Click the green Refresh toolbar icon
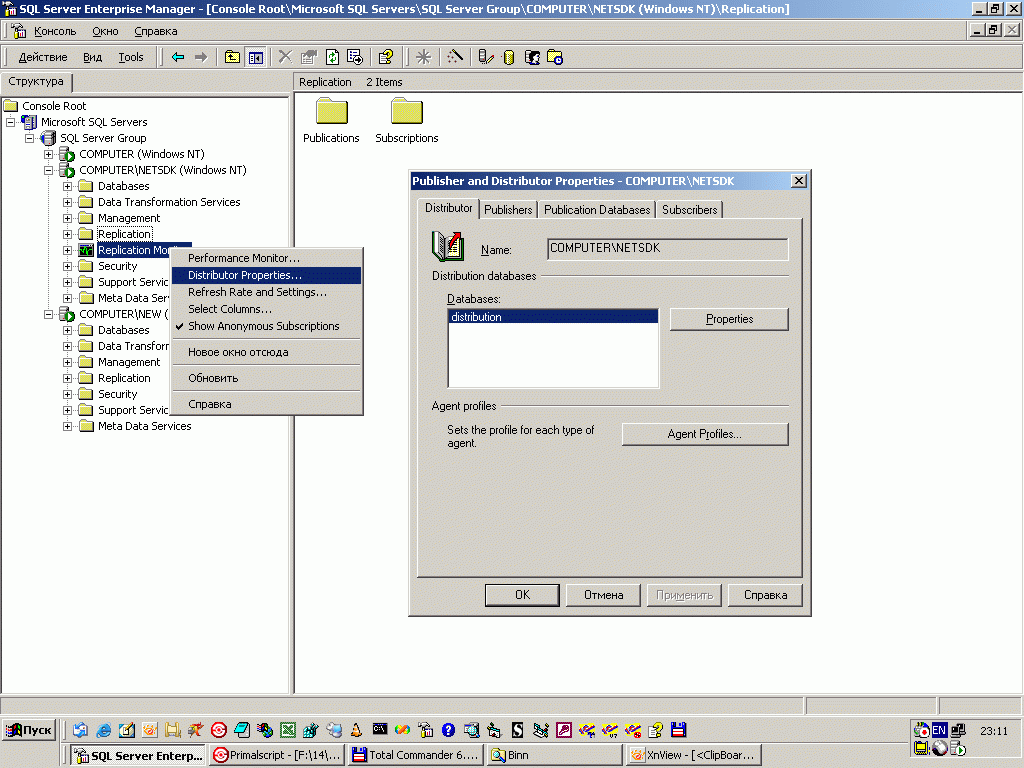The image size is (1024, 768). (332, 57)
